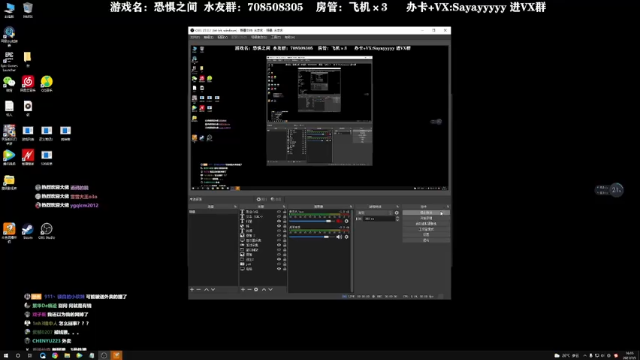Toggle visibility eye of the first source row
The width and height of the screenshot is (640, 360).
[x=279, y=212]
